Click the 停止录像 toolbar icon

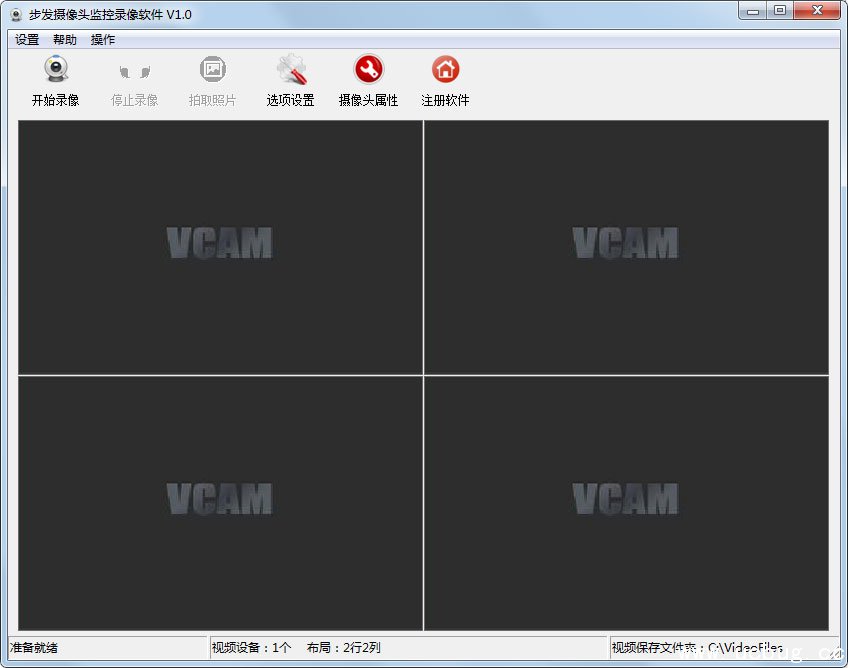pyautogui.click(x=134, y=71)
